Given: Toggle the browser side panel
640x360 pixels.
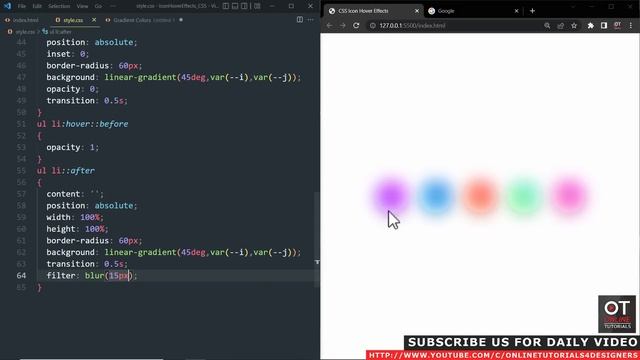Looking at the screenshot, I should tap(604, 25).
